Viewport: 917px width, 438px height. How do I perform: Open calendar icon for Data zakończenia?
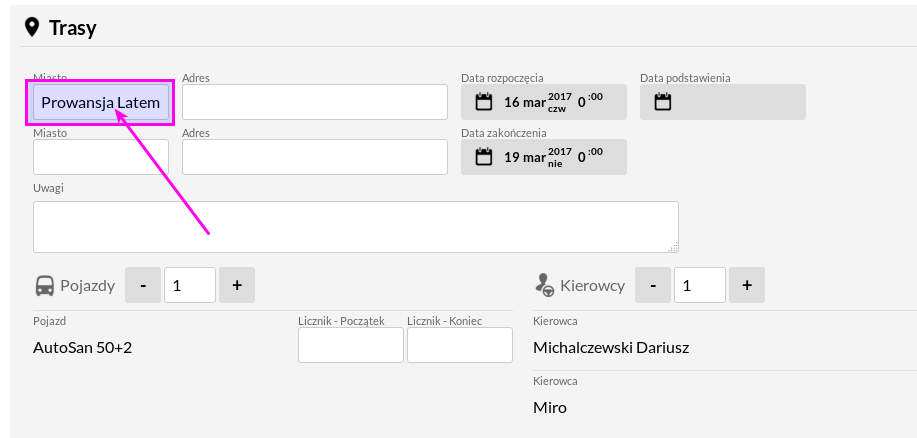(x=484, y=157)
